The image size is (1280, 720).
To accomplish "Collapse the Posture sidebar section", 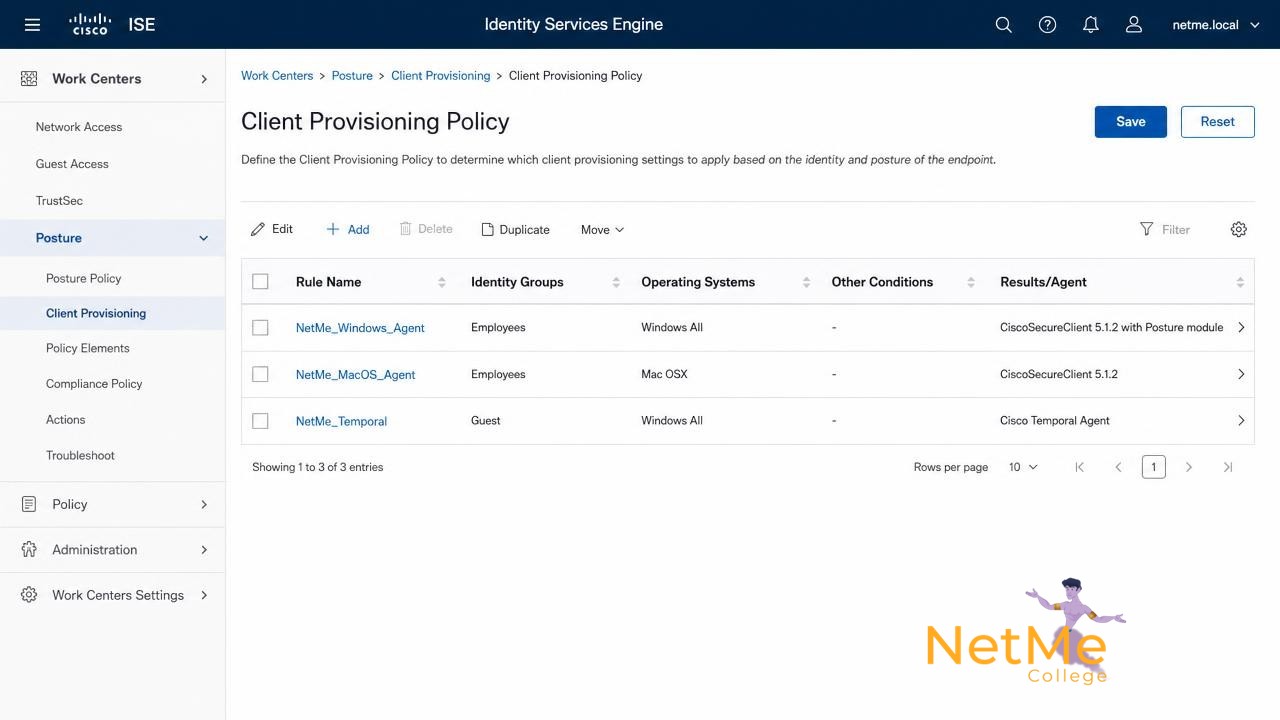I will (x=204, y=238).
